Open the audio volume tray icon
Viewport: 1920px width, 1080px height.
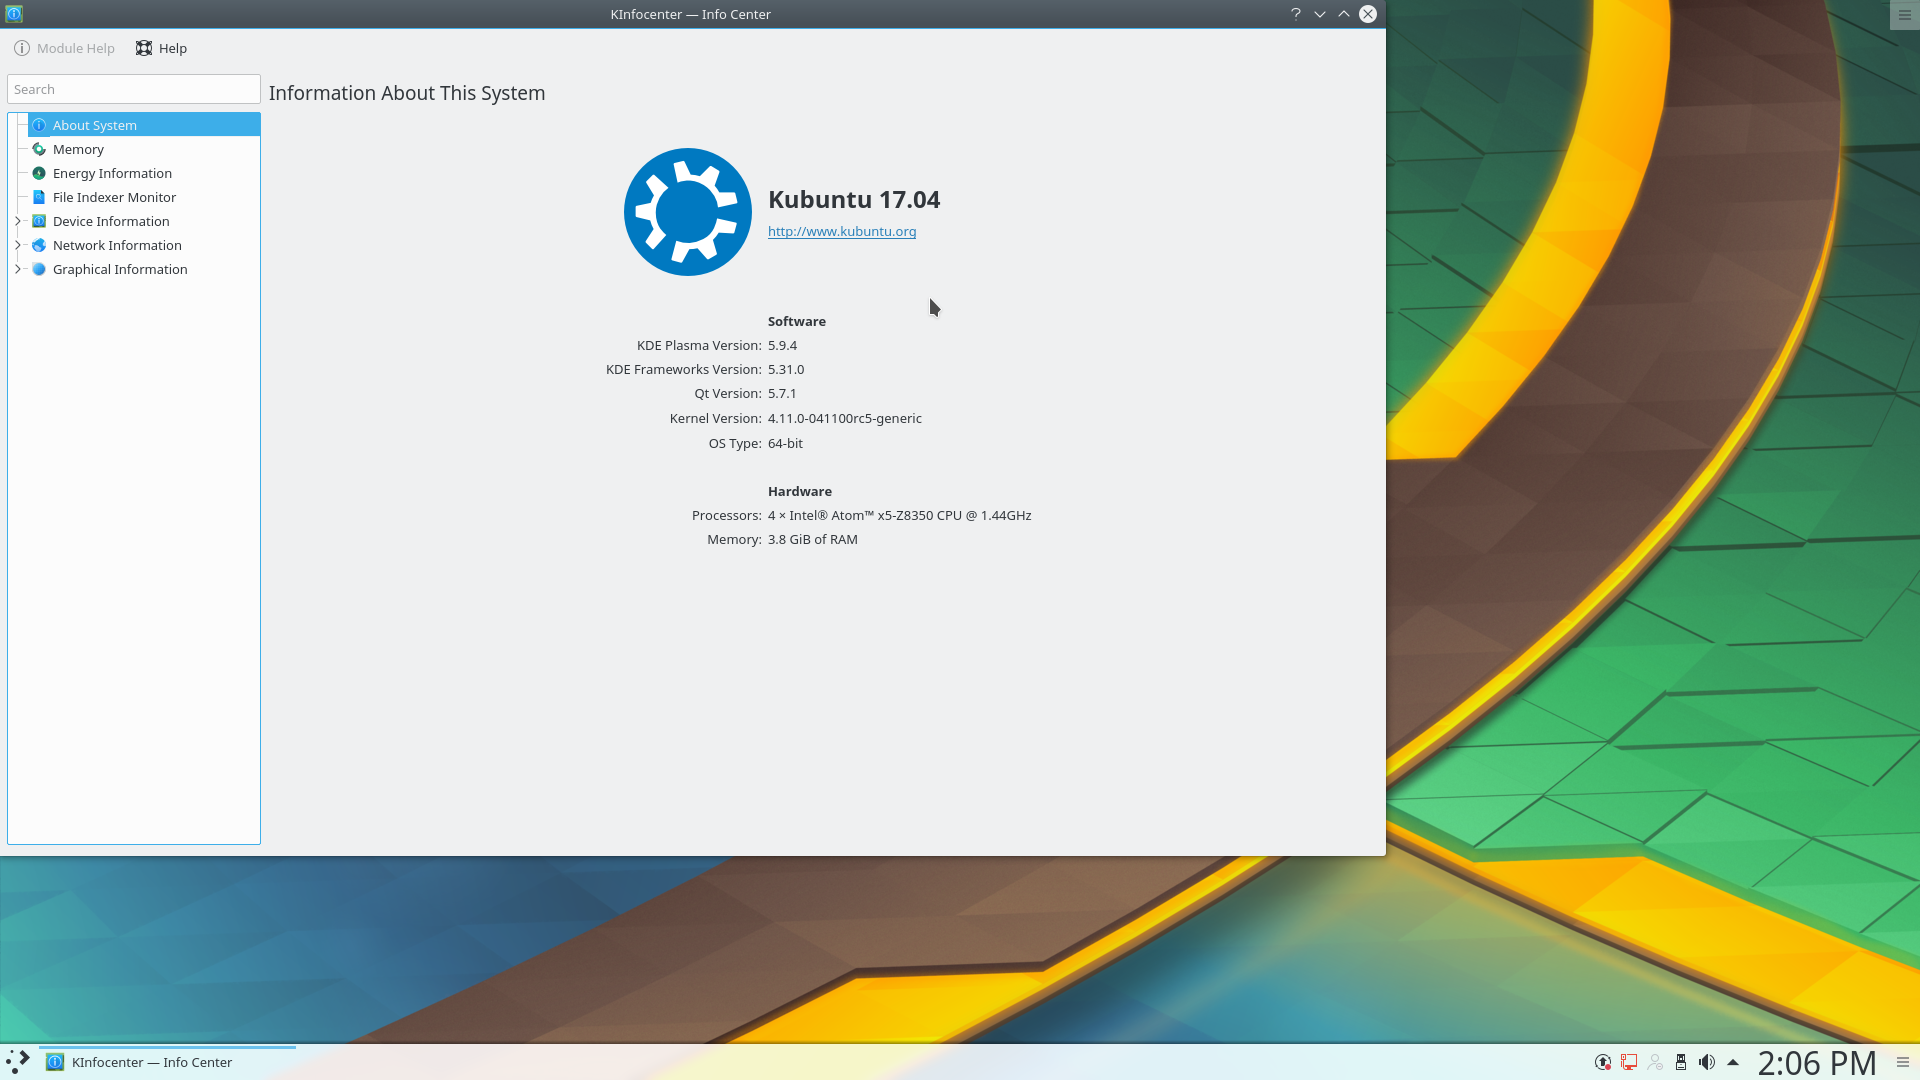click(x=1707, y=1062)
